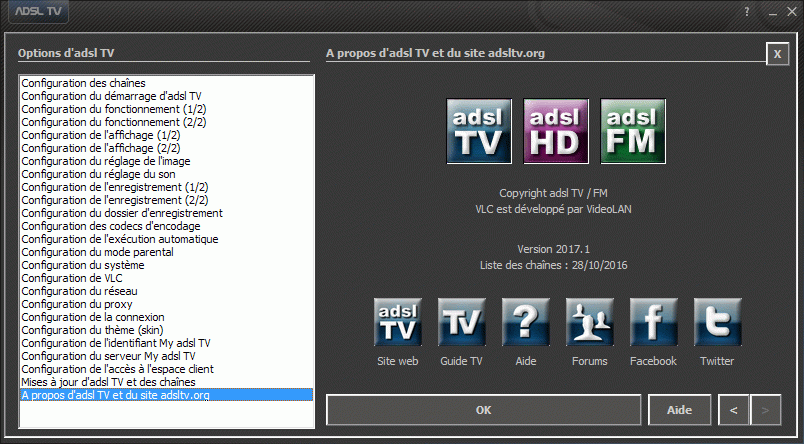Open Configuration du réglage de l'image

point(166,161)
